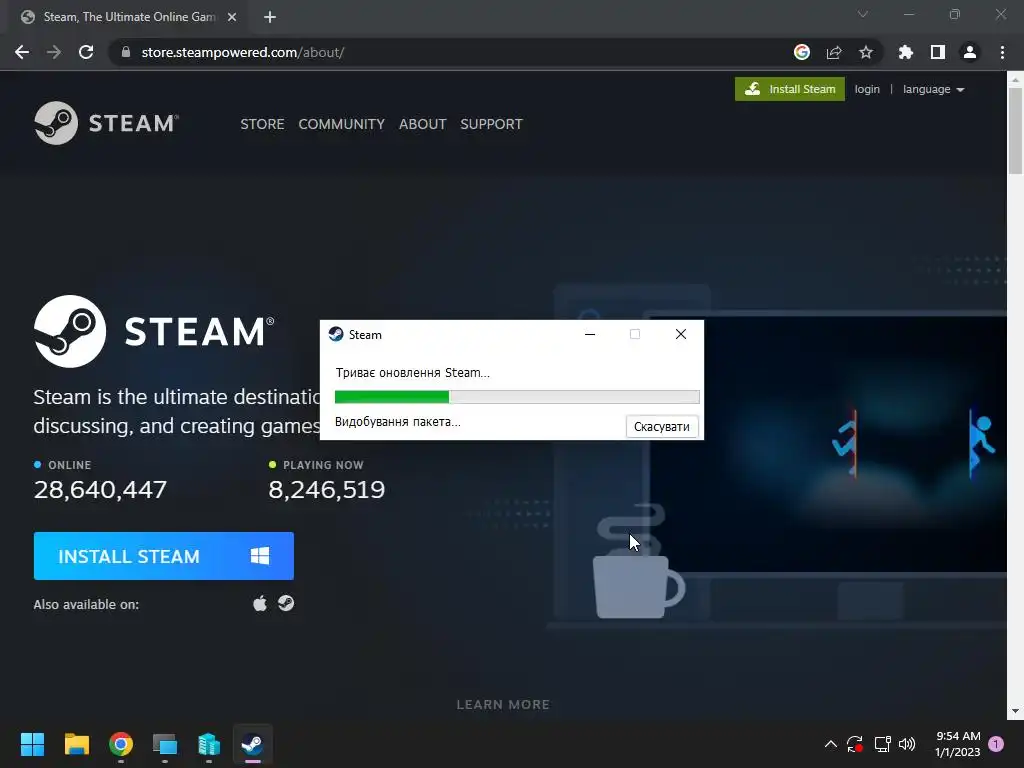
Task: Click the Steam logo in the header
Action: click(x=106, y=123)
